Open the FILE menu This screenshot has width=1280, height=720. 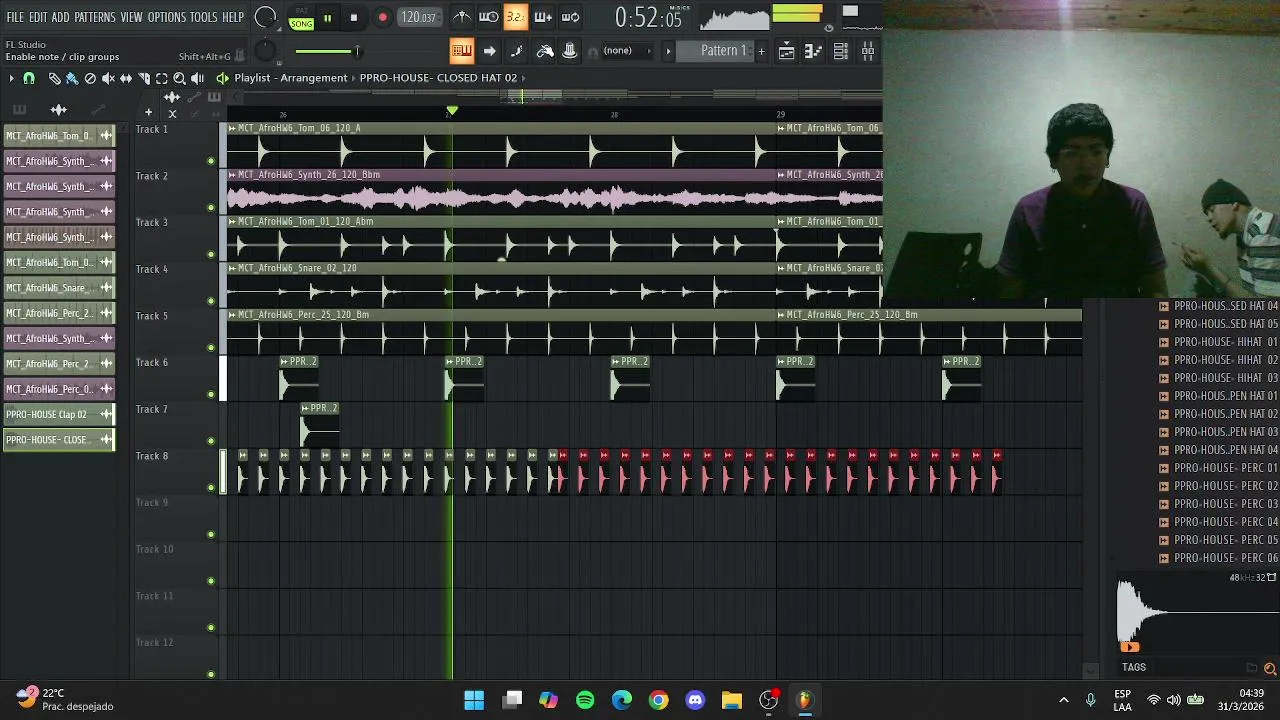[15, 18]
